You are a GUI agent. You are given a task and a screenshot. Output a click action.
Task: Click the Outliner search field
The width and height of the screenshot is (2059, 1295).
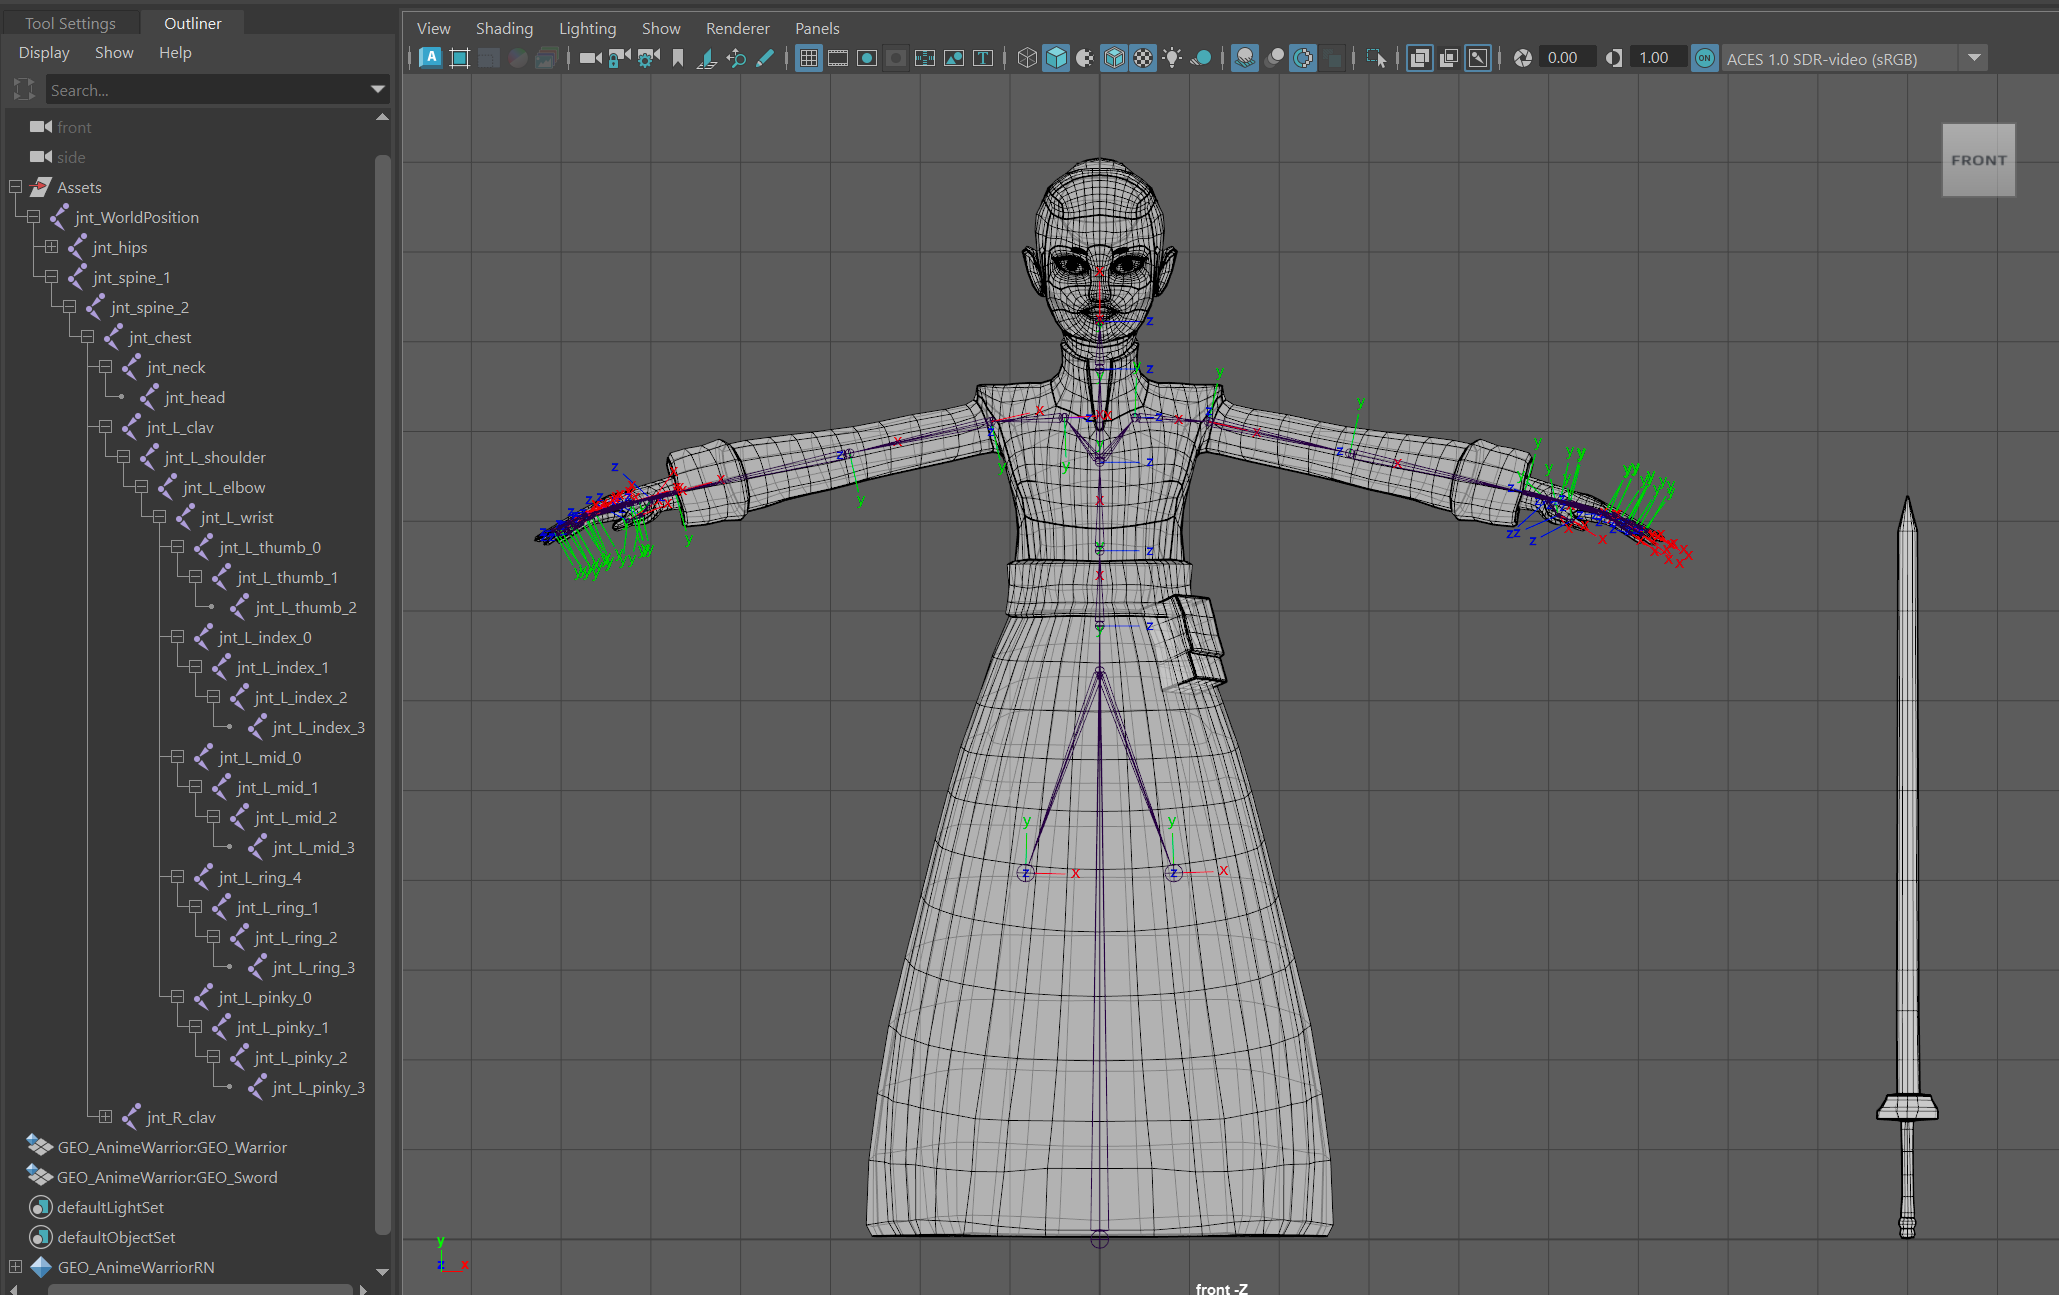pyautogui.click(x=207, y=90)
